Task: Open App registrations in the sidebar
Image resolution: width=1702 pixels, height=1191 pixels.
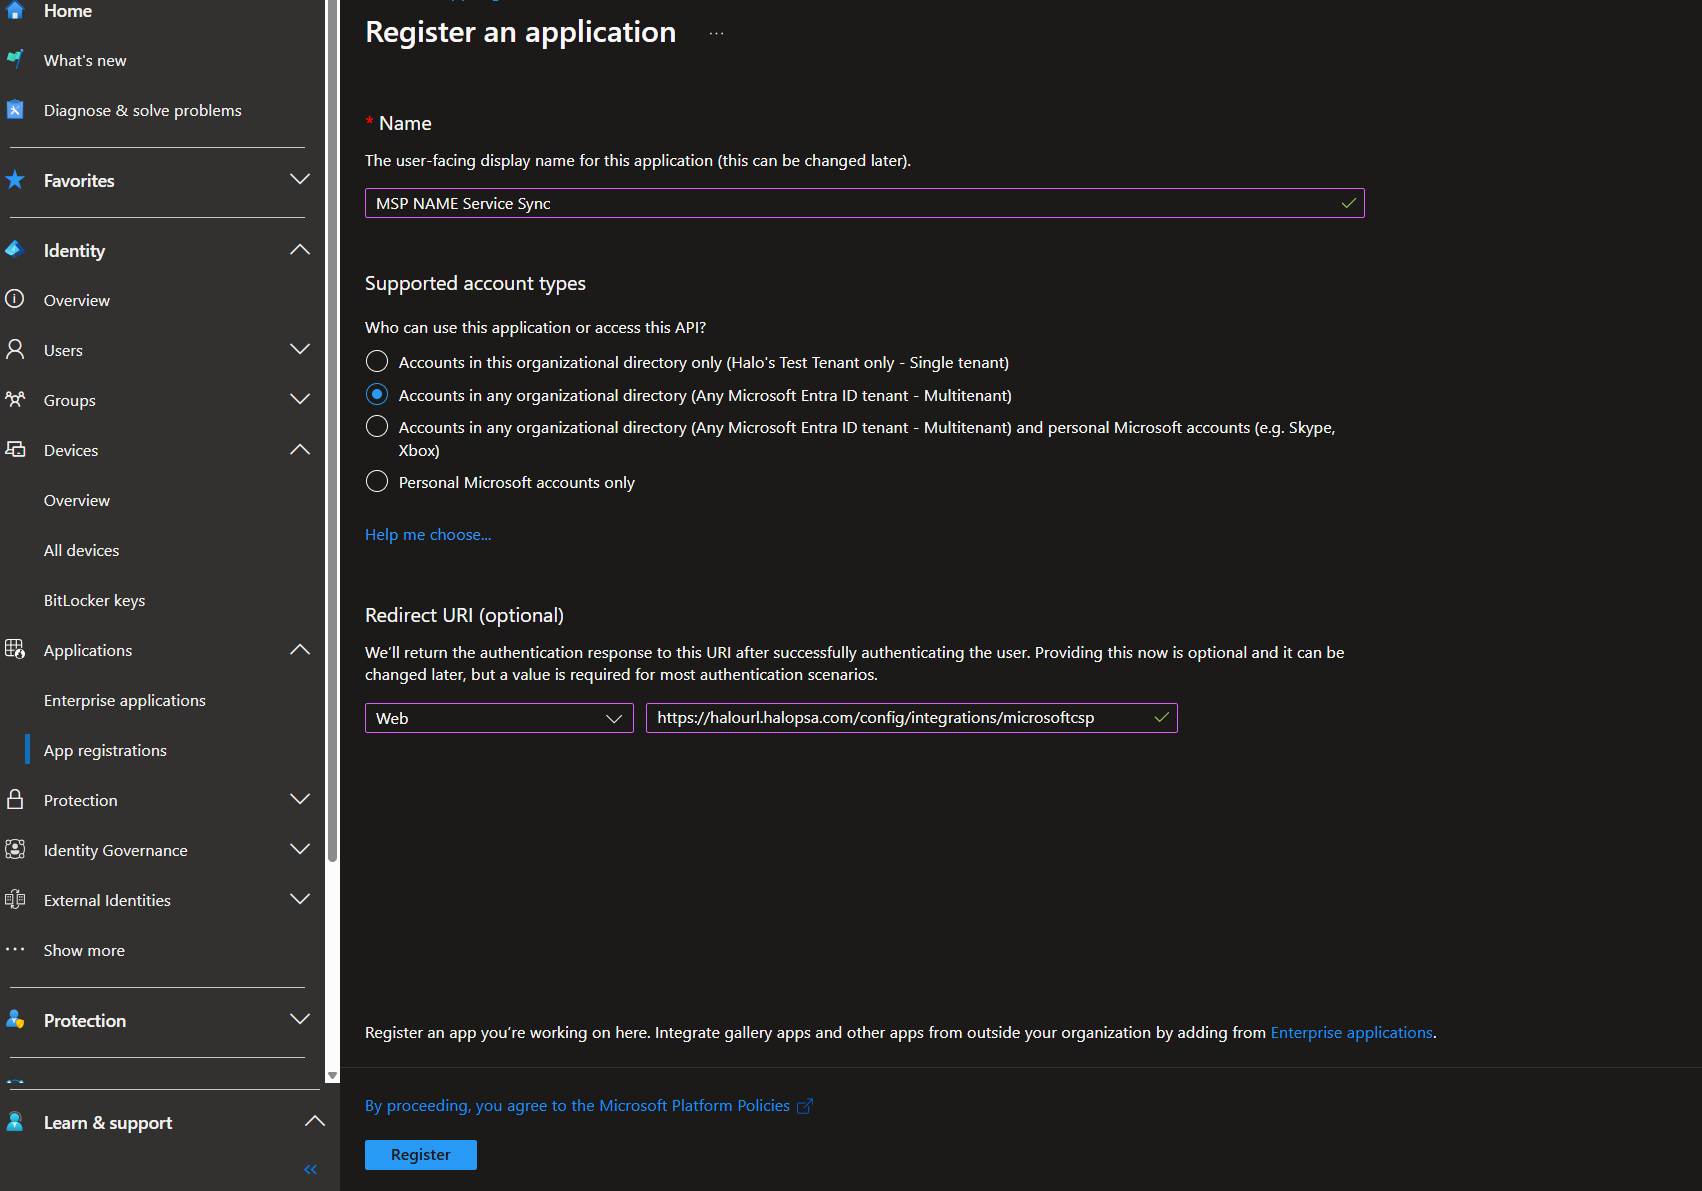Action: [105, 750]
